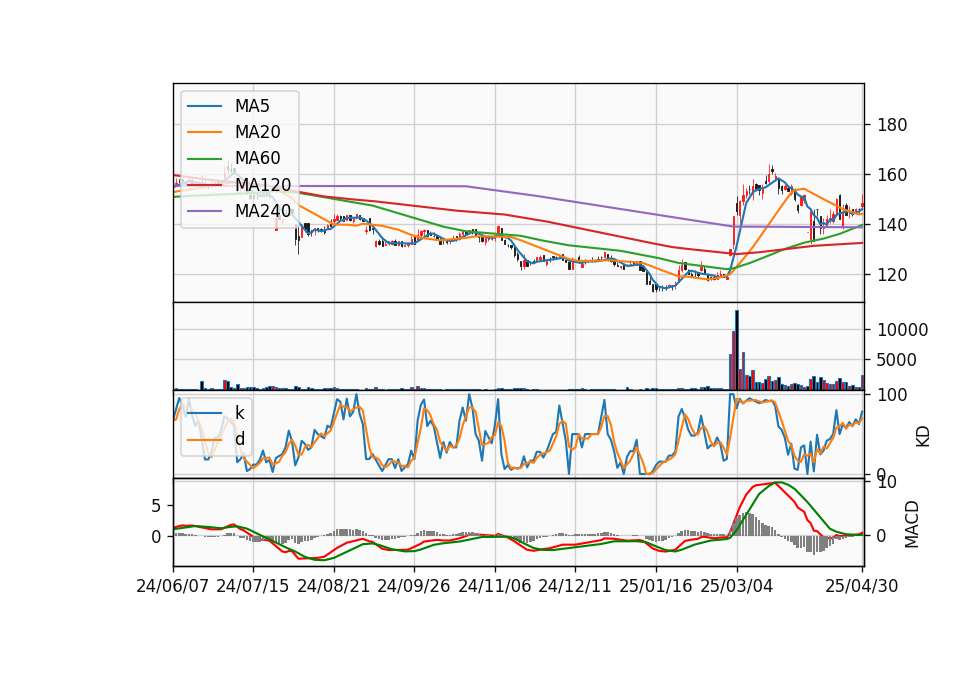This screenshot has width=960, height=690.
Task: Click the 5000 volume axis label
Action: (897, 360)
